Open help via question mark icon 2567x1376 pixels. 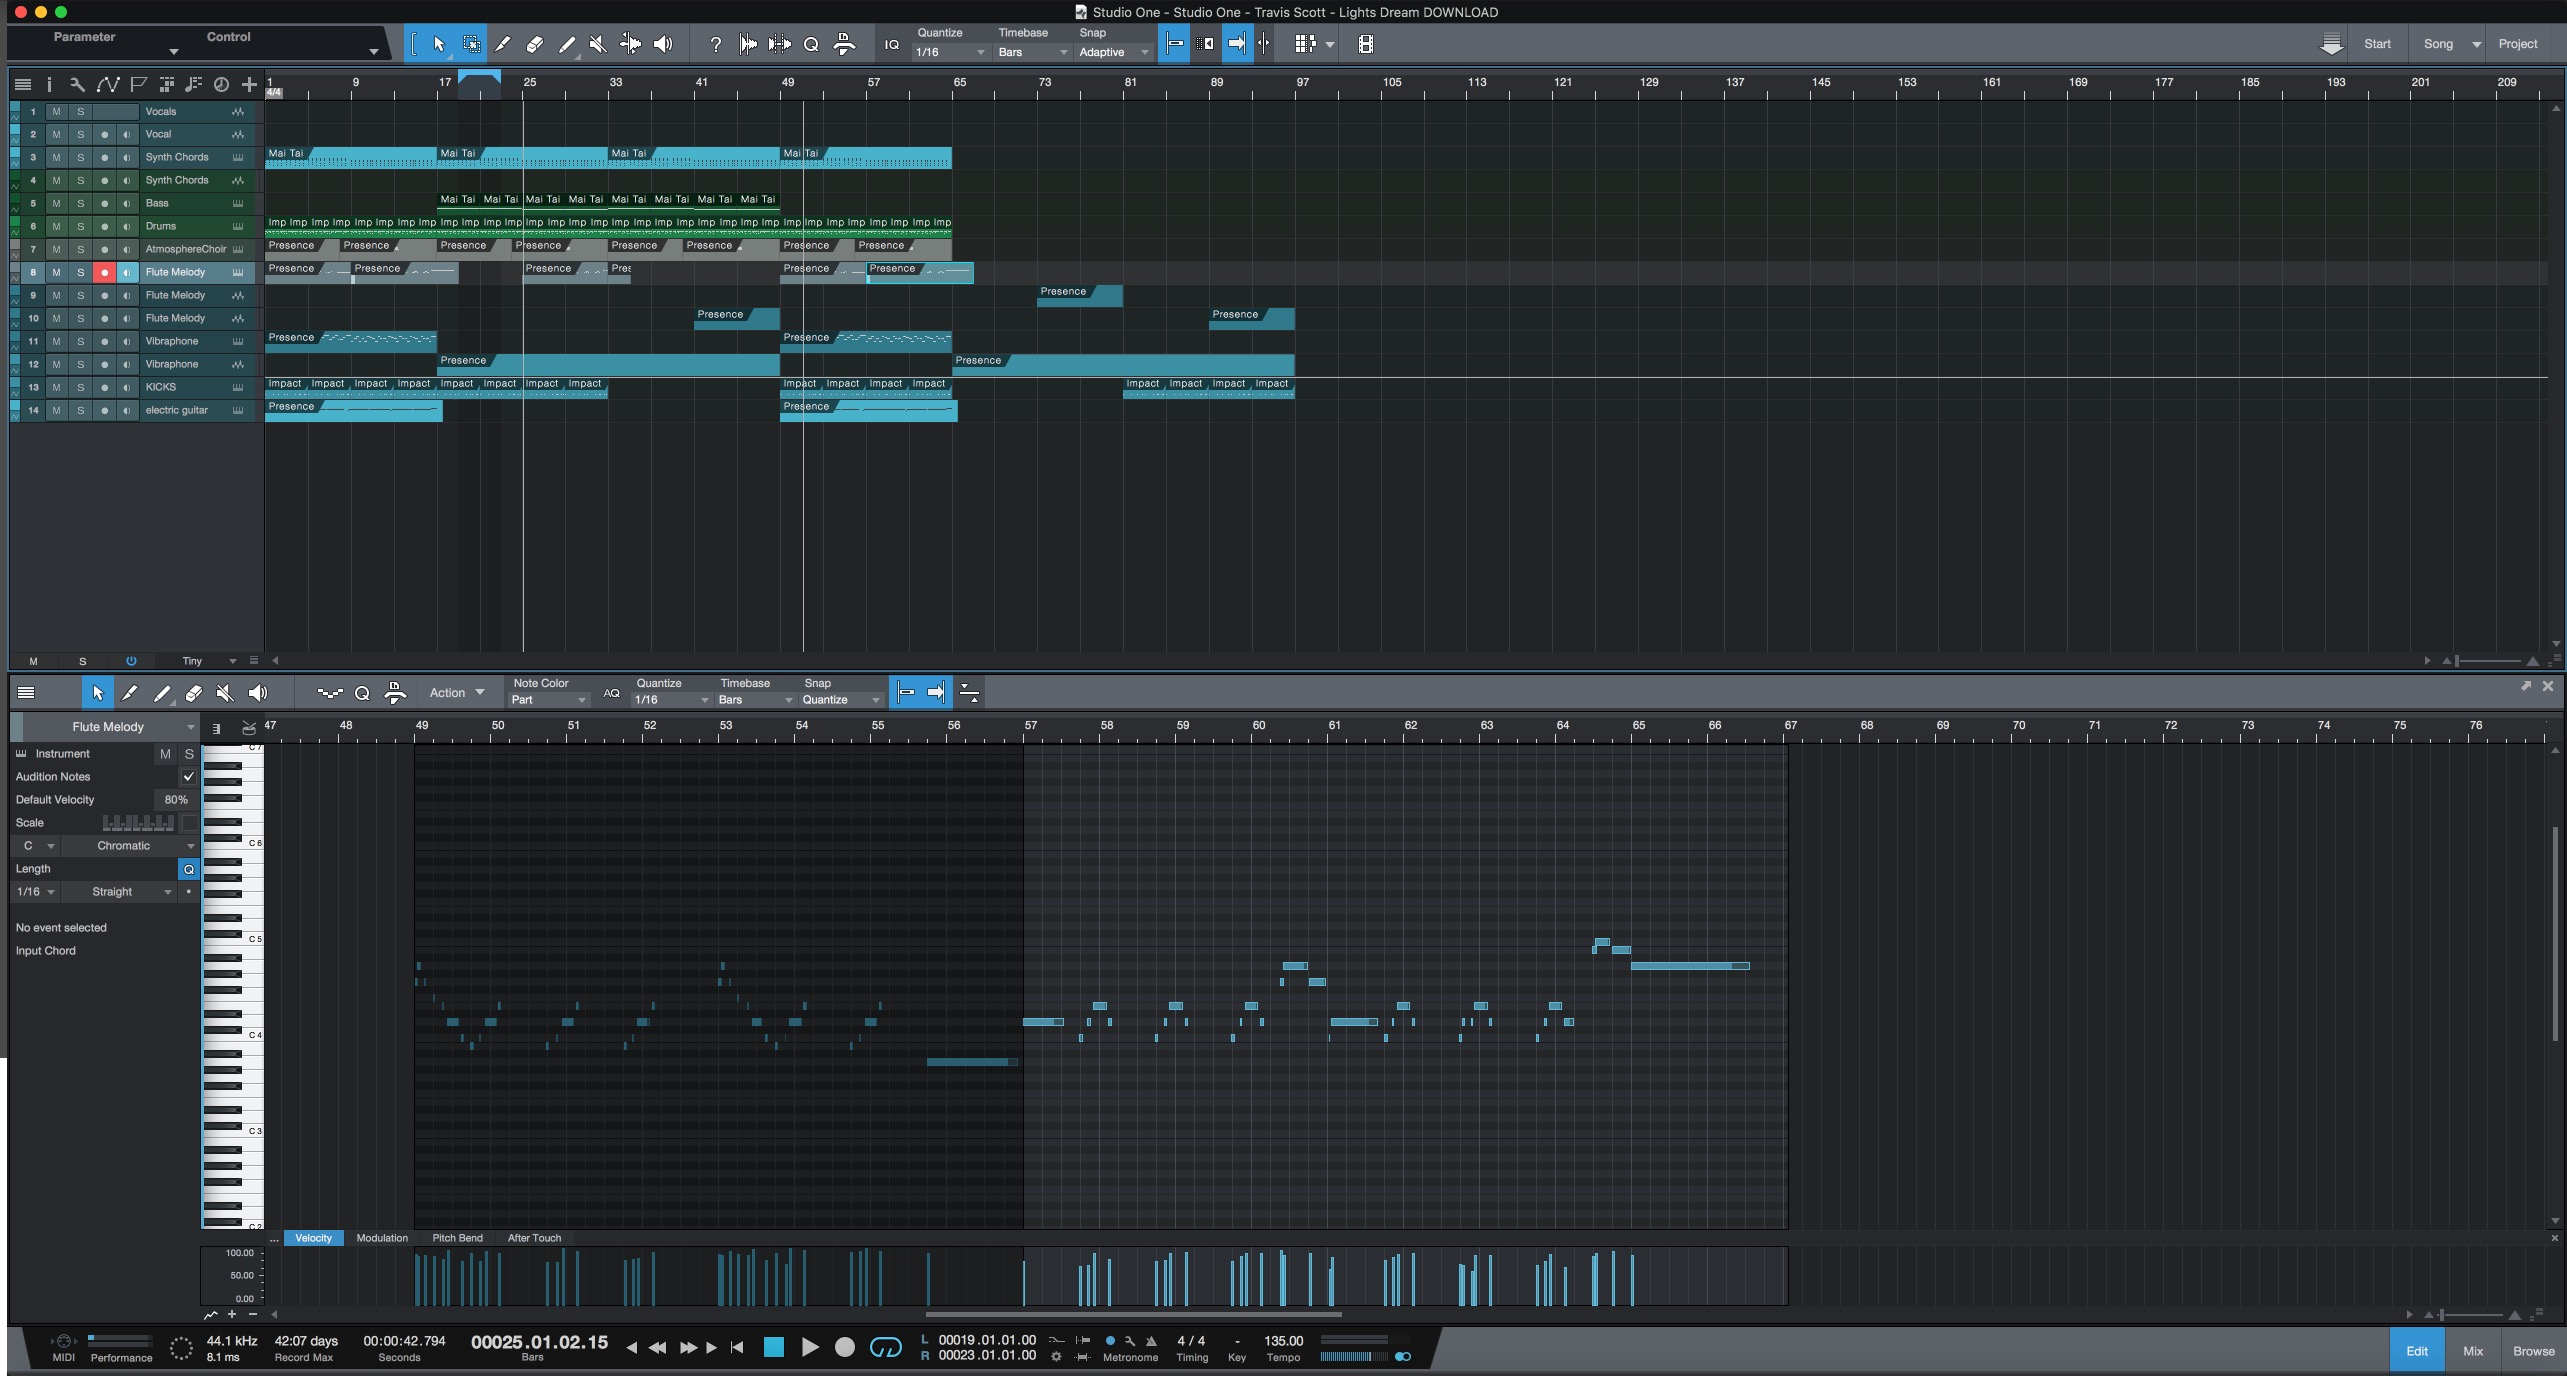point(715,44)
